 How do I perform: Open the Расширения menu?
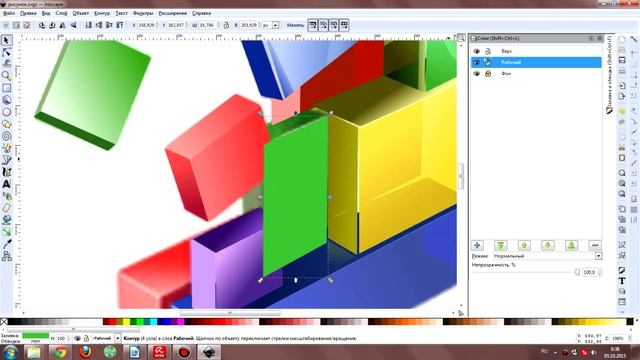pyautogui.click(x=173, y=13)
